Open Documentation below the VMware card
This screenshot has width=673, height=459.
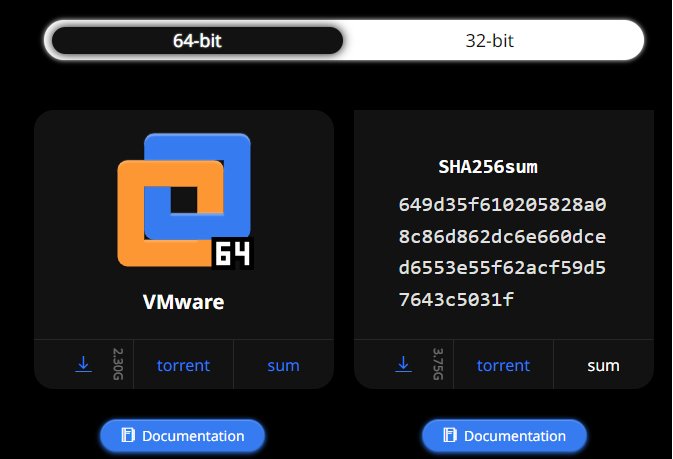[182, 436]
